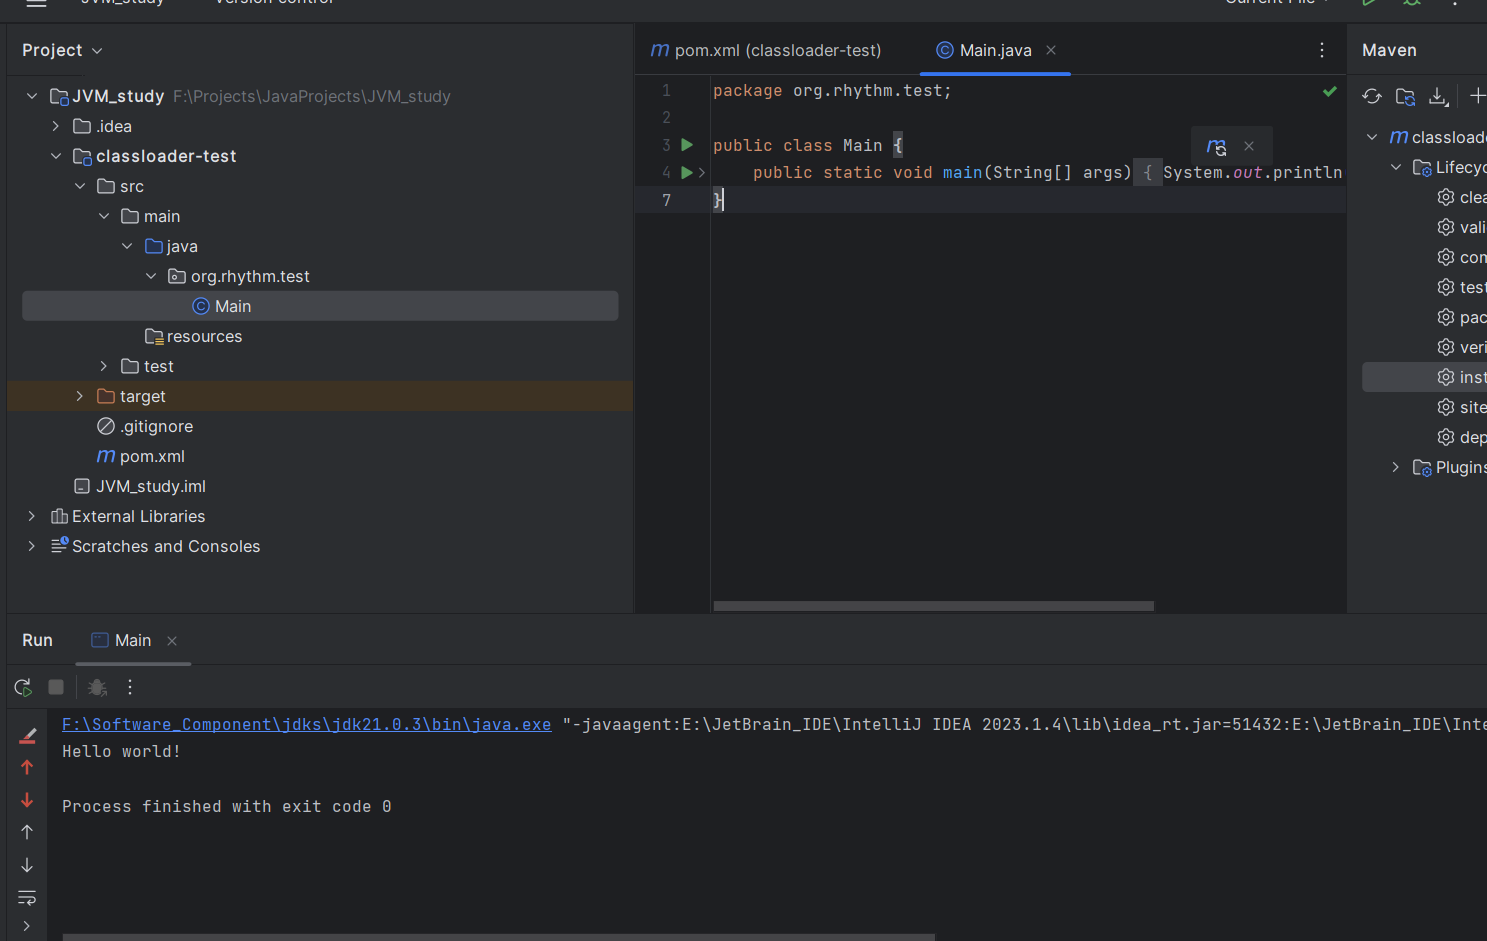The image size is (1487, 941).
Task: Click Download Sources Maven icon
Action: (x=1438, y=96)
